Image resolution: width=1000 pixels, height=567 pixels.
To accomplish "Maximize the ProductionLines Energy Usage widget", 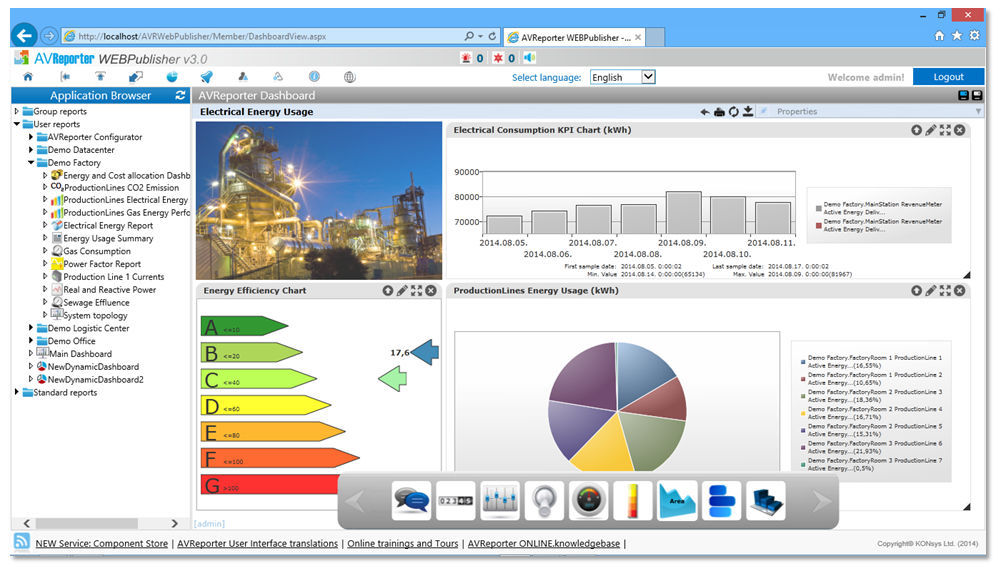I will pyautogui.click(x=945, y=291).
